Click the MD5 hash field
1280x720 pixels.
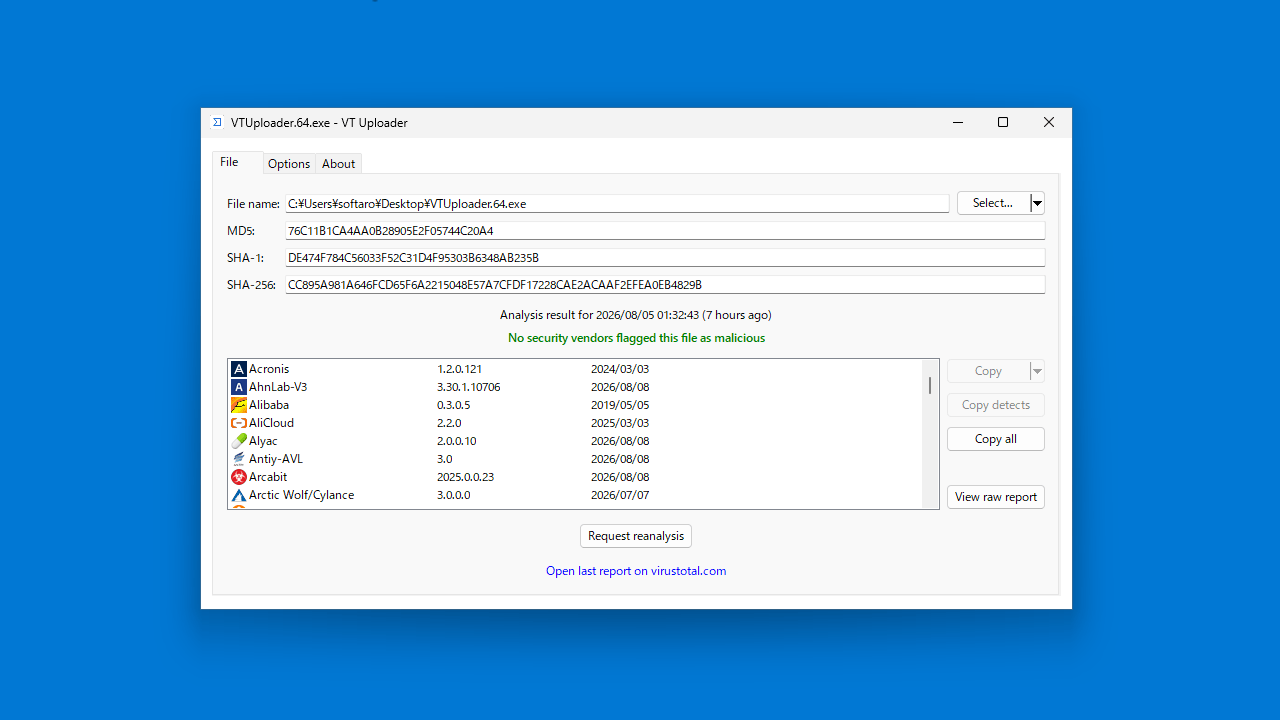tap(665, 231)
